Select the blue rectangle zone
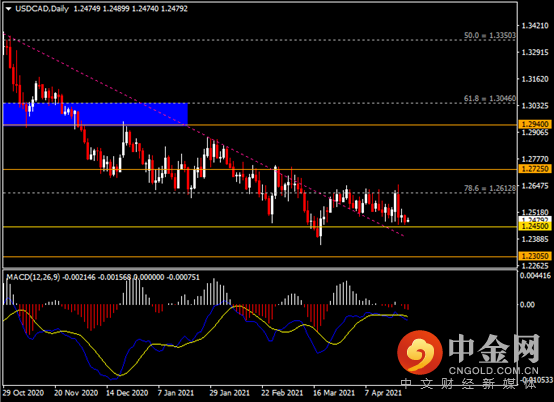 click(95, 114)
